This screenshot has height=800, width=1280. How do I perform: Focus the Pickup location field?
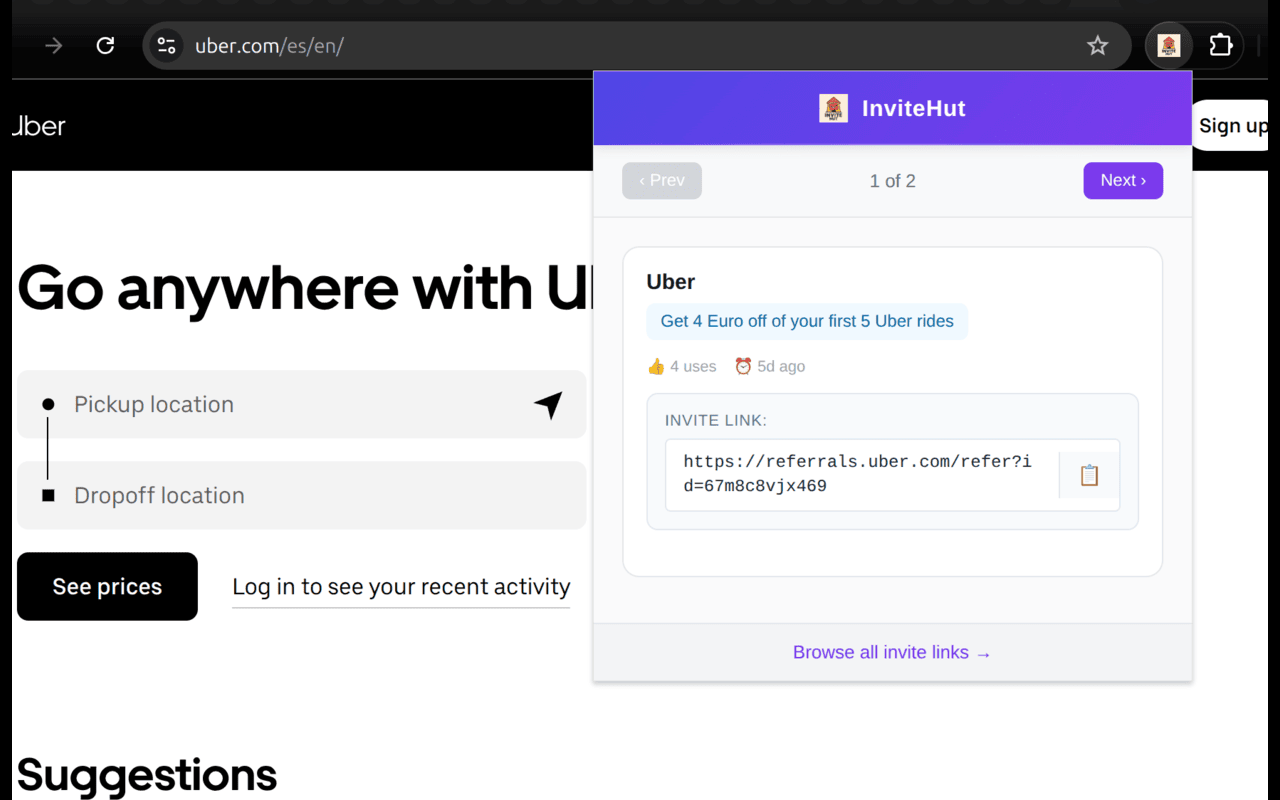(301, 405)
